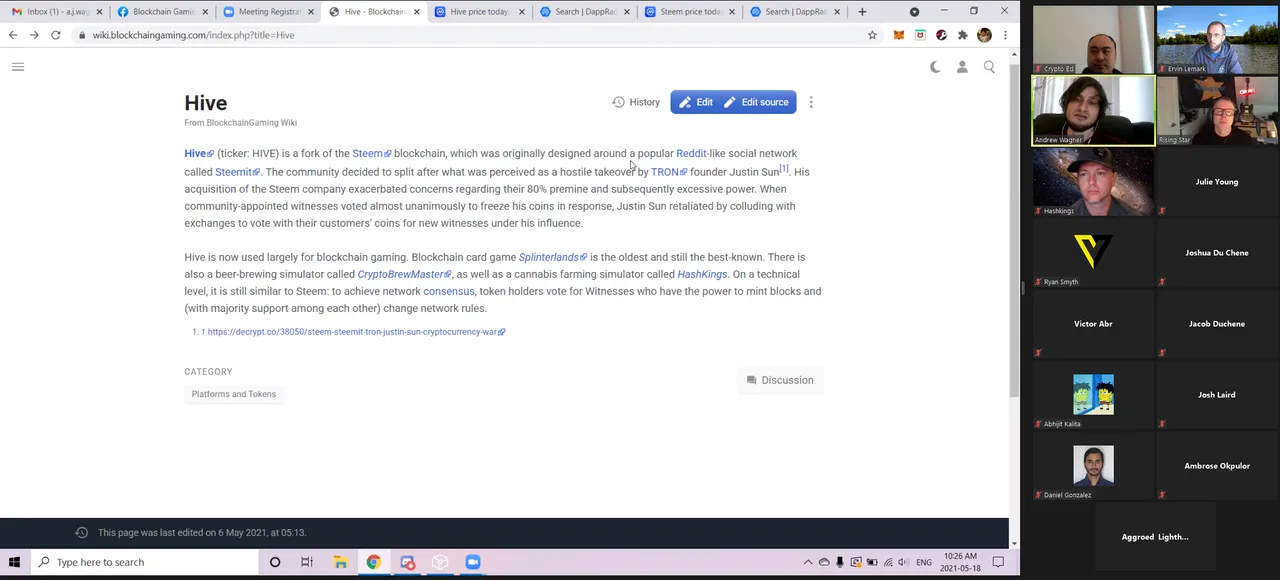Open the Chrome profile avatar
Screen dimensions: 1280x580
click(984, 35)
